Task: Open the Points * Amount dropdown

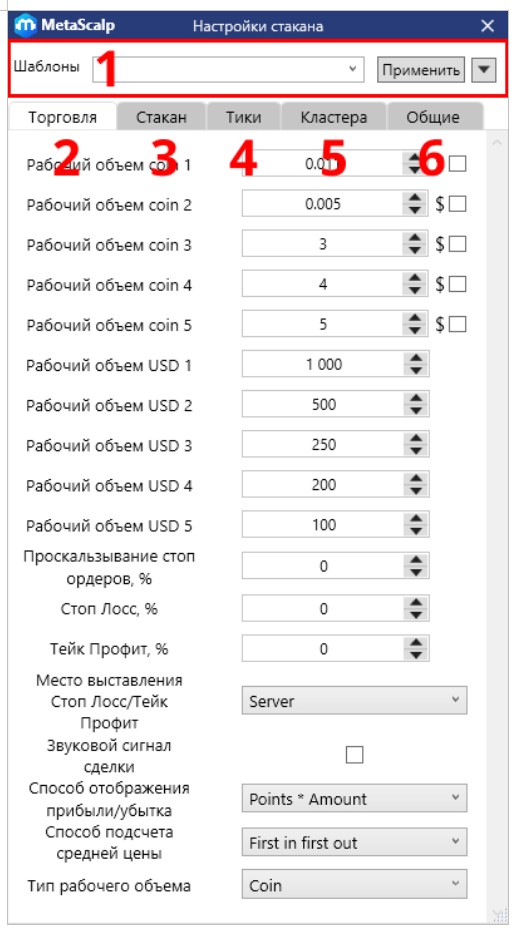Action: [354, 799]
